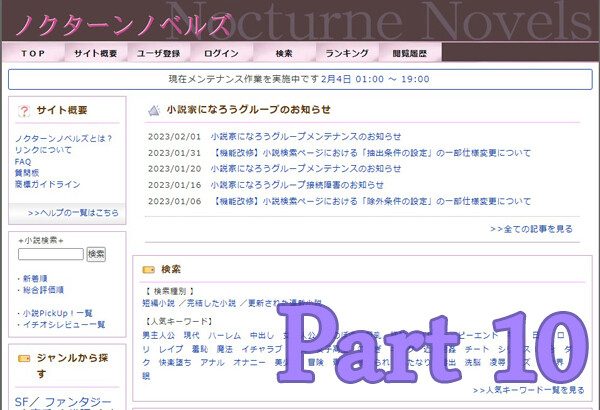Click the yellow icon beside 検索 heading
Viewport: 600px width, 410px height.
(148, 270)
